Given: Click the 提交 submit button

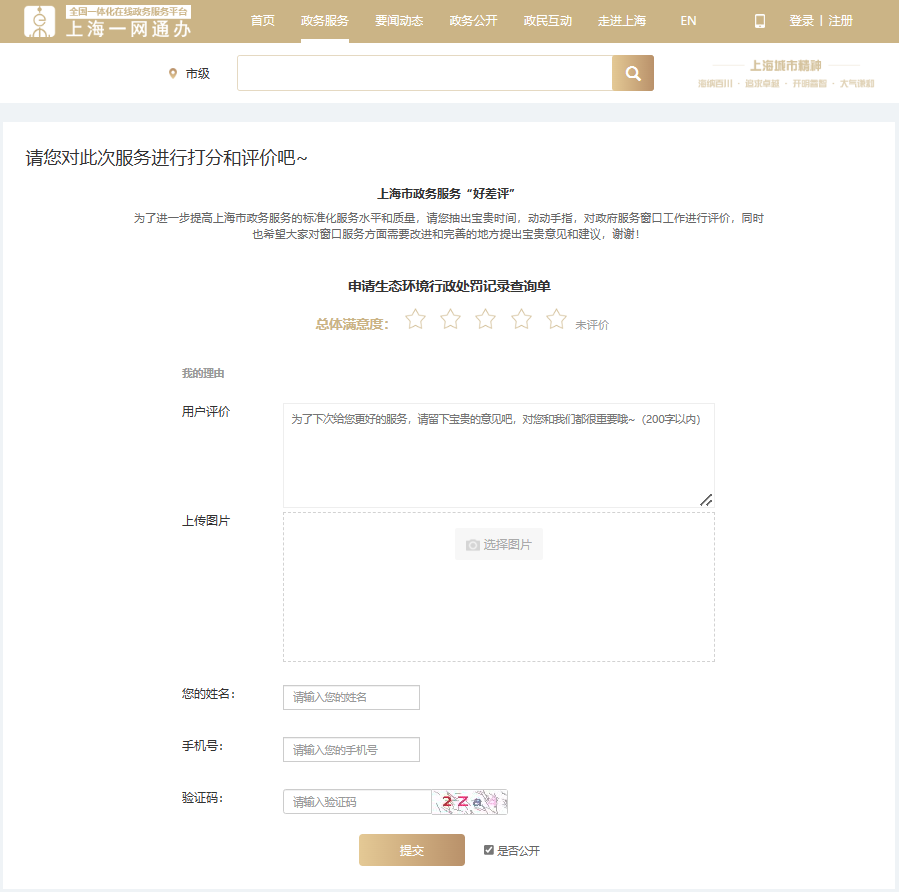Looking at the screenshot, I should tap(411, 849).
